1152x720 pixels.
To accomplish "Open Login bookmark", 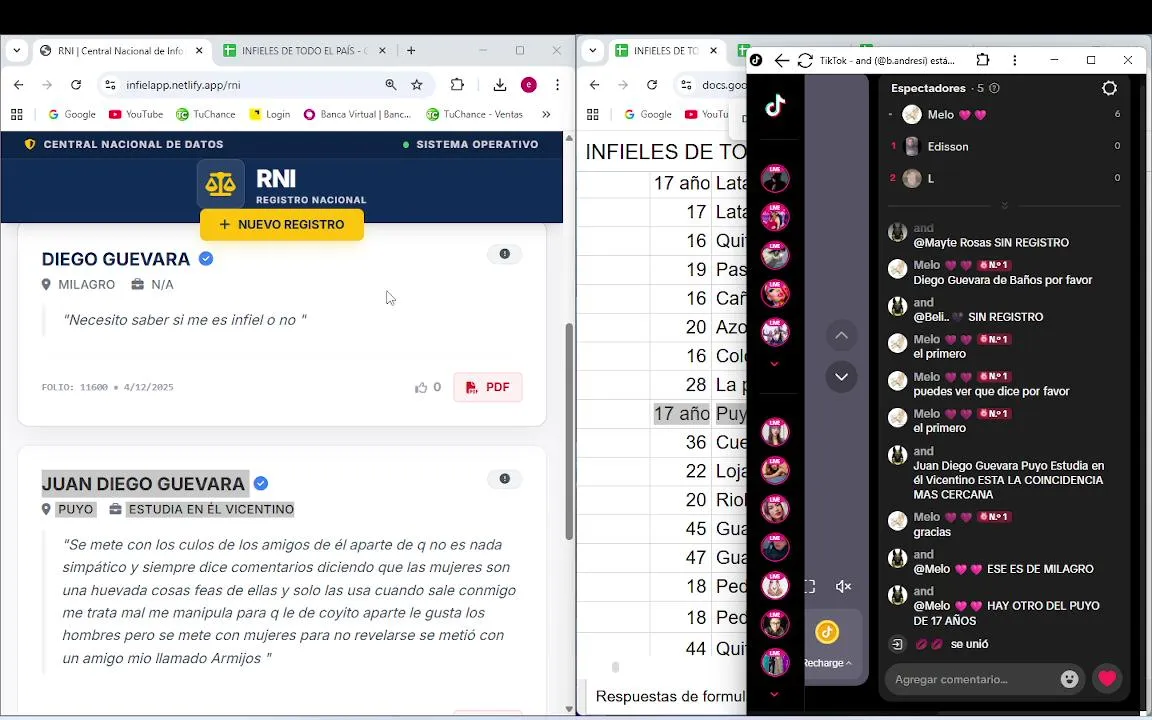I will [270, 115].
